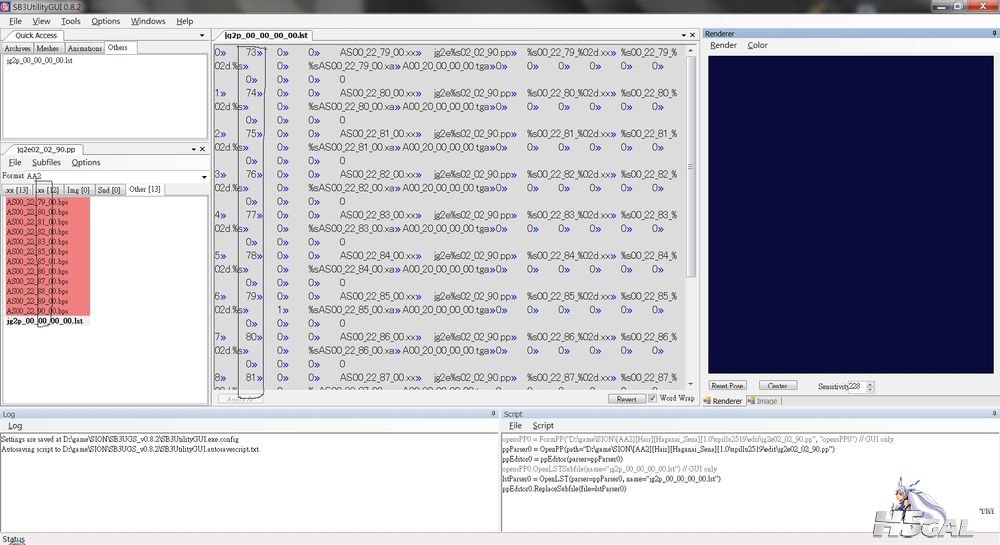Open the Renderer Color menu
Image resolution: width=1000 pixels, height=545 pixels.
pyautogui.click(x=757, y=45)
